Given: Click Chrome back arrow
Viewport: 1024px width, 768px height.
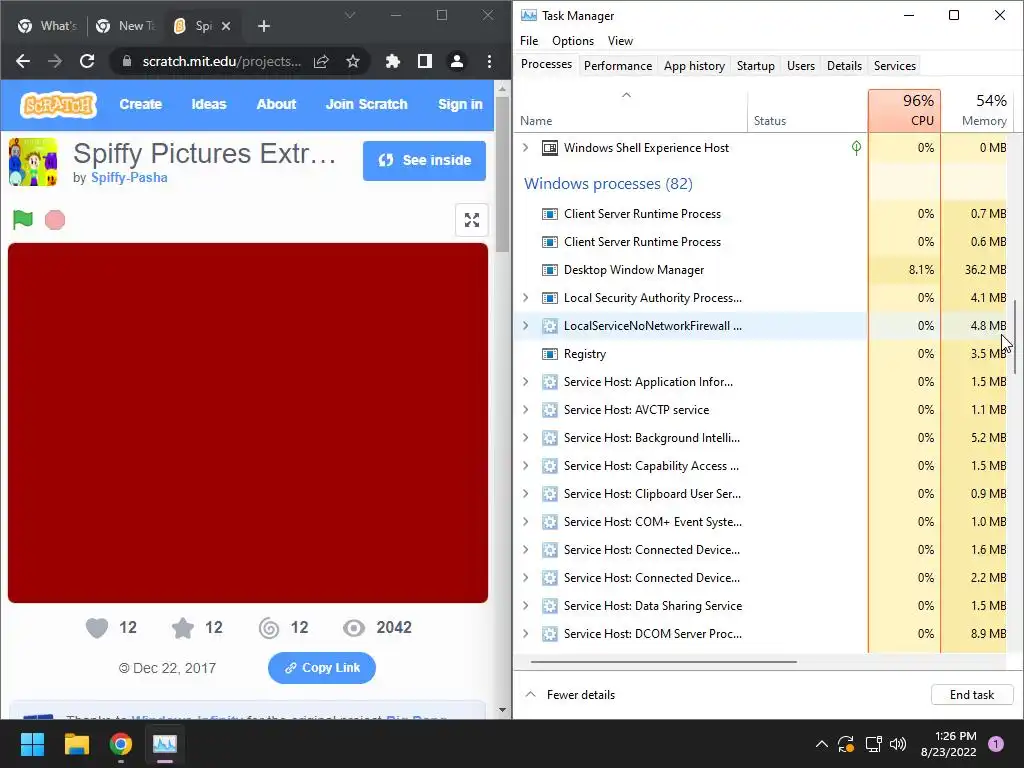Looking at the screenshot, I should click(23, 61).
